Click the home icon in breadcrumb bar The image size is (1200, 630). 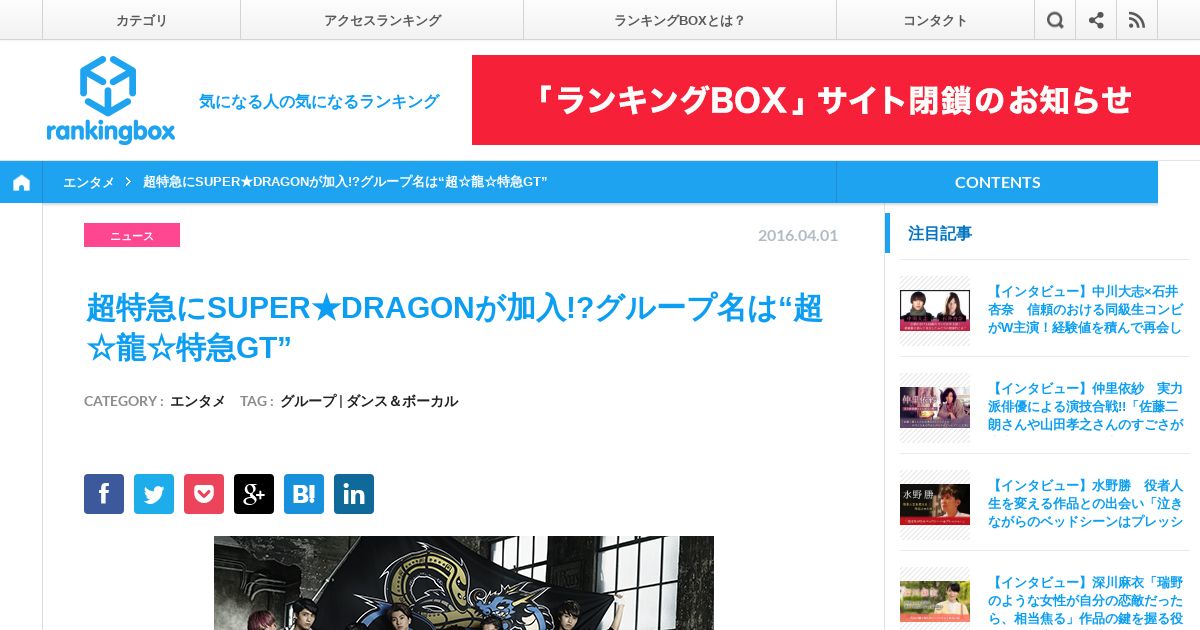pos(21,182)
